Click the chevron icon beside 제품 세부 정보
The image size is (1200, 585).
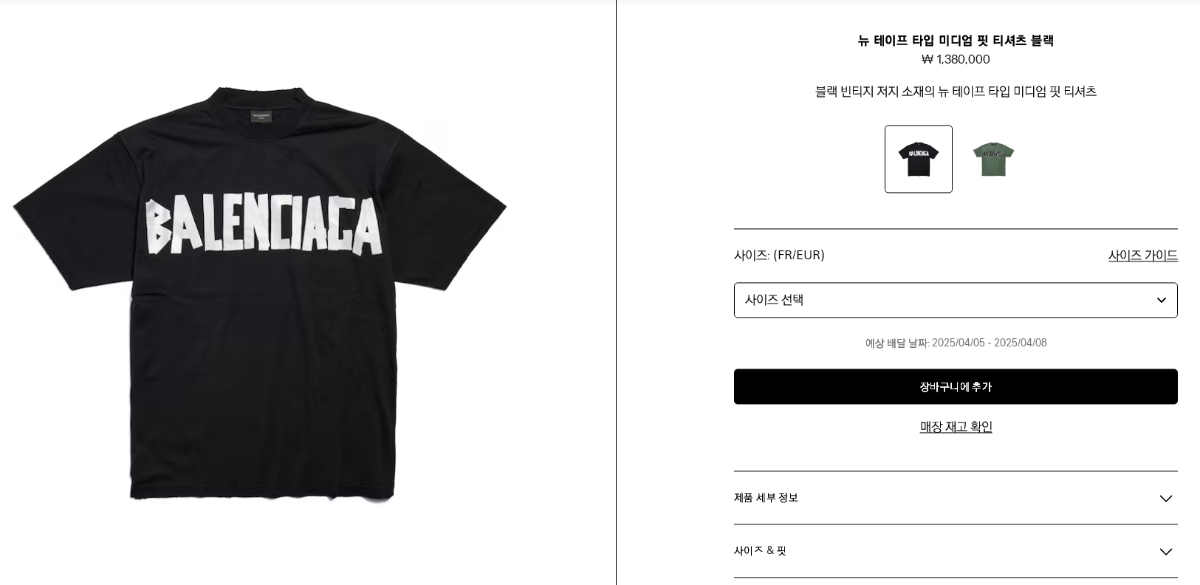point(1165,498)
